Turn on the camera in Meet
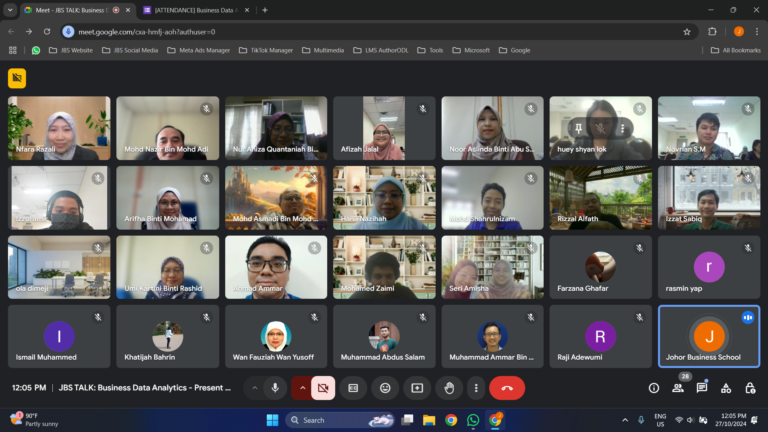Image resolution: width=768 pixels, height=432 pixels. 323,387
